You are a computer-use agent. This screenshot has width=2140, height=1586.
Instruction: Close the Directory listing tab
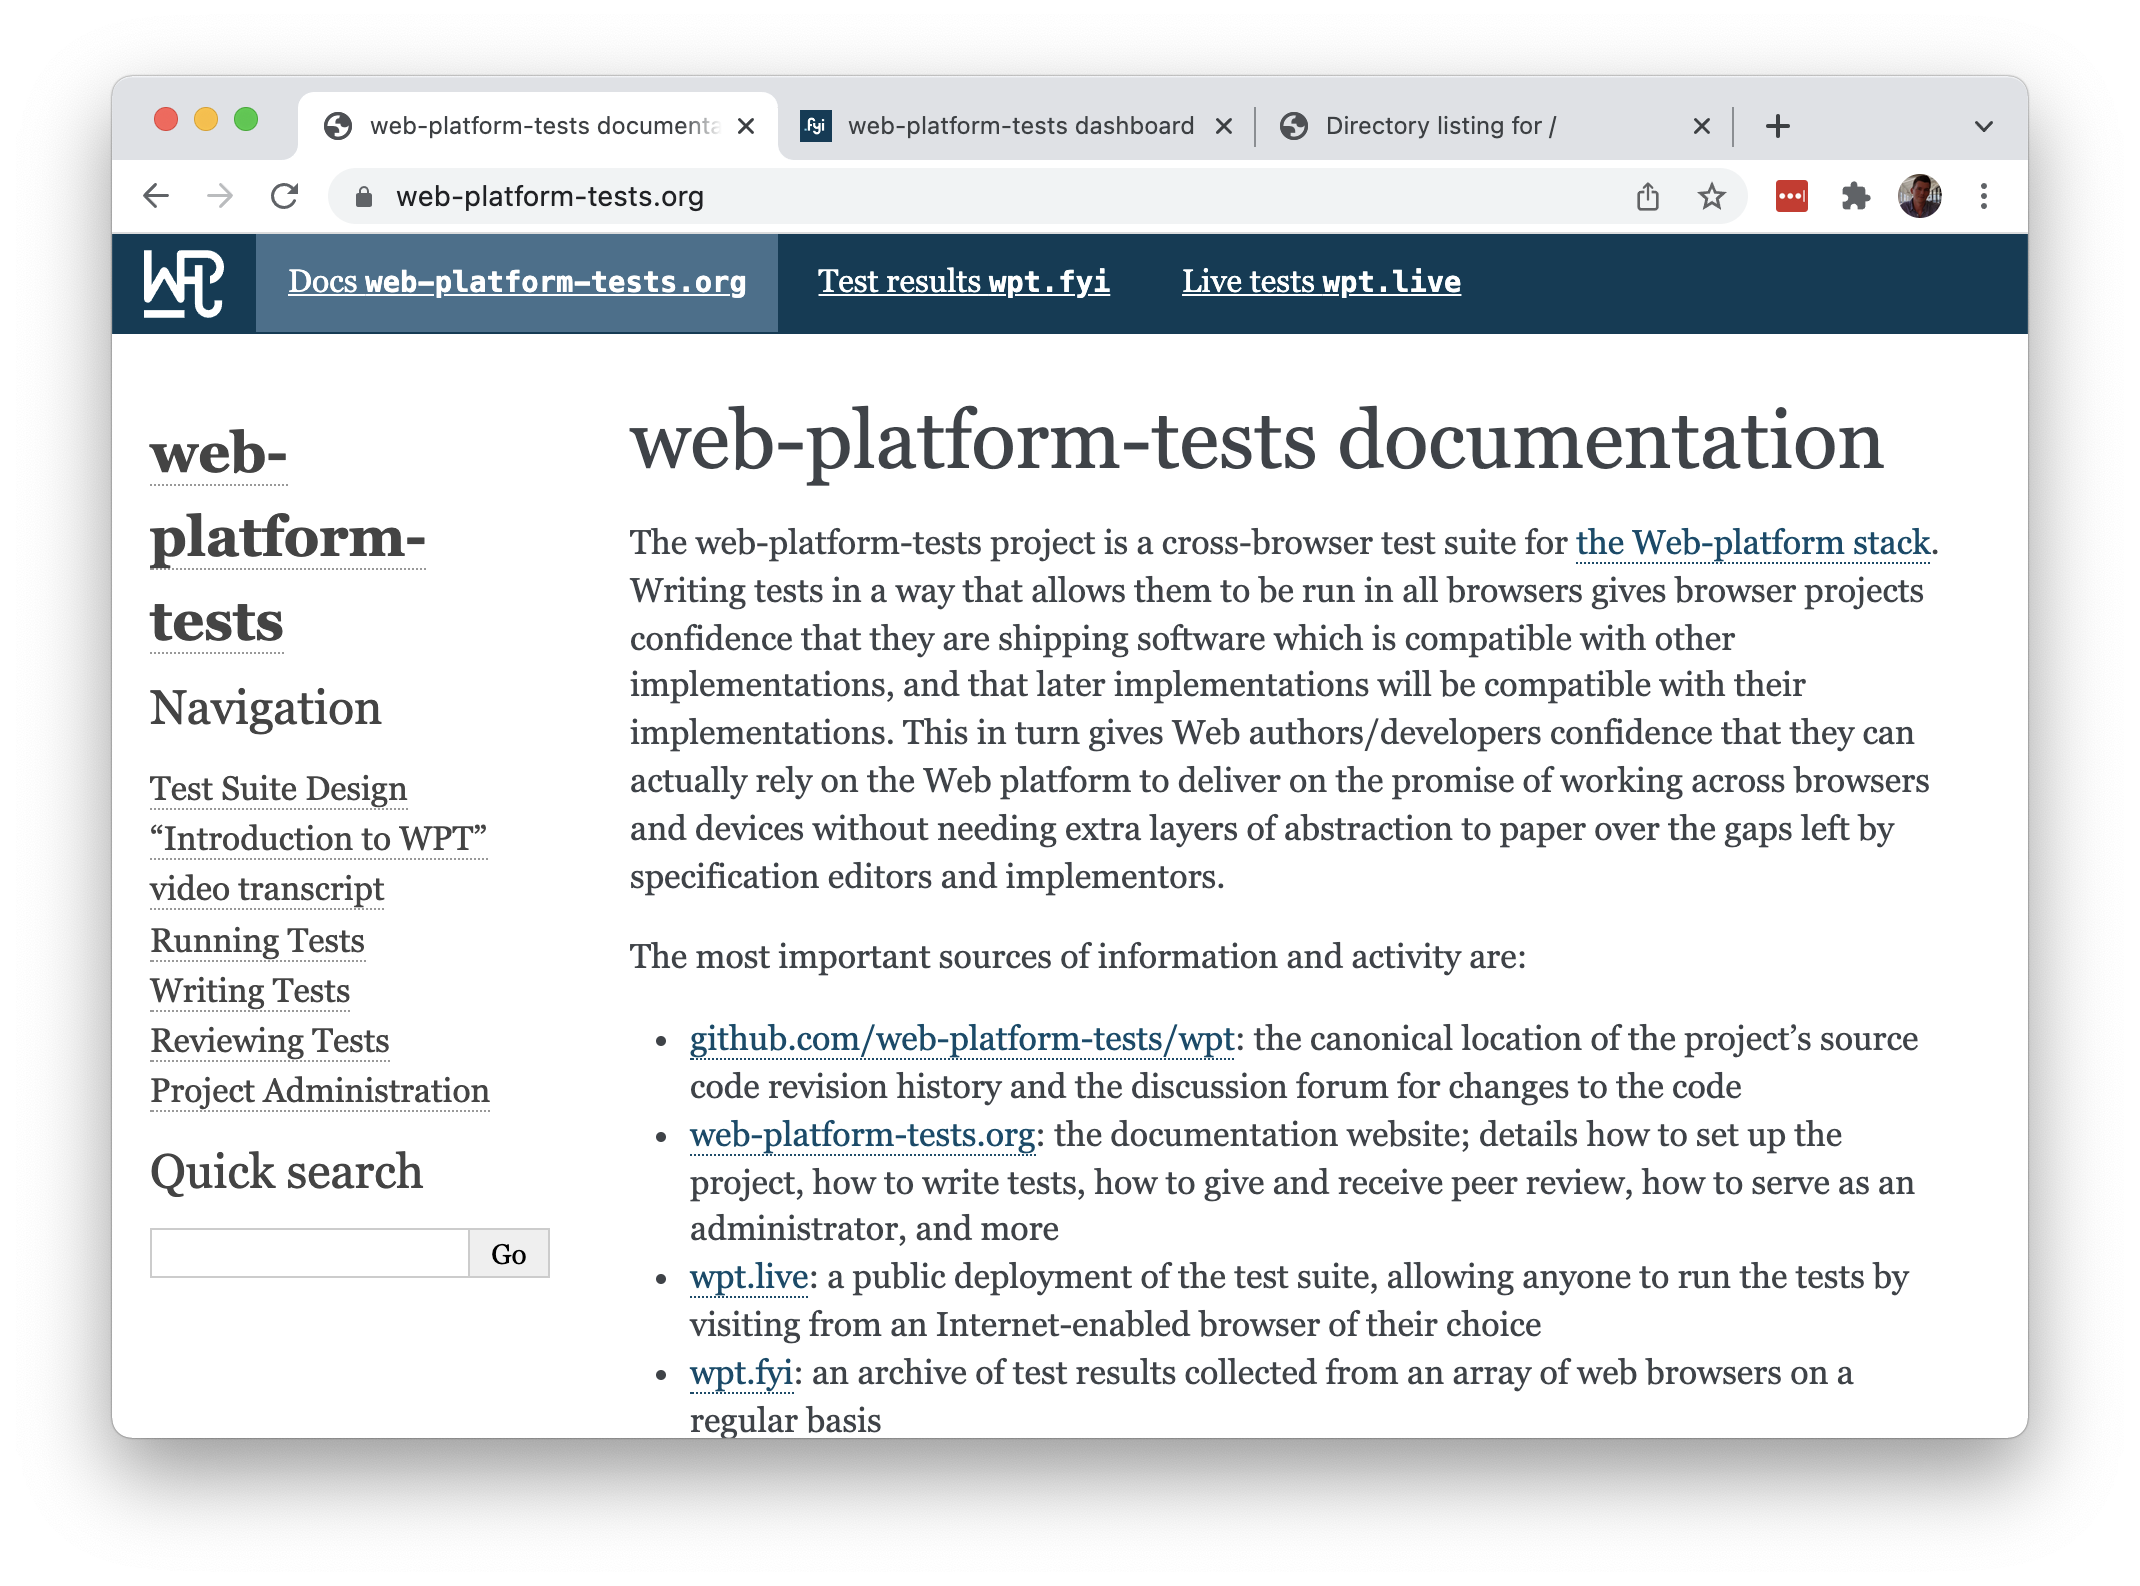[x=1702, y=126]
